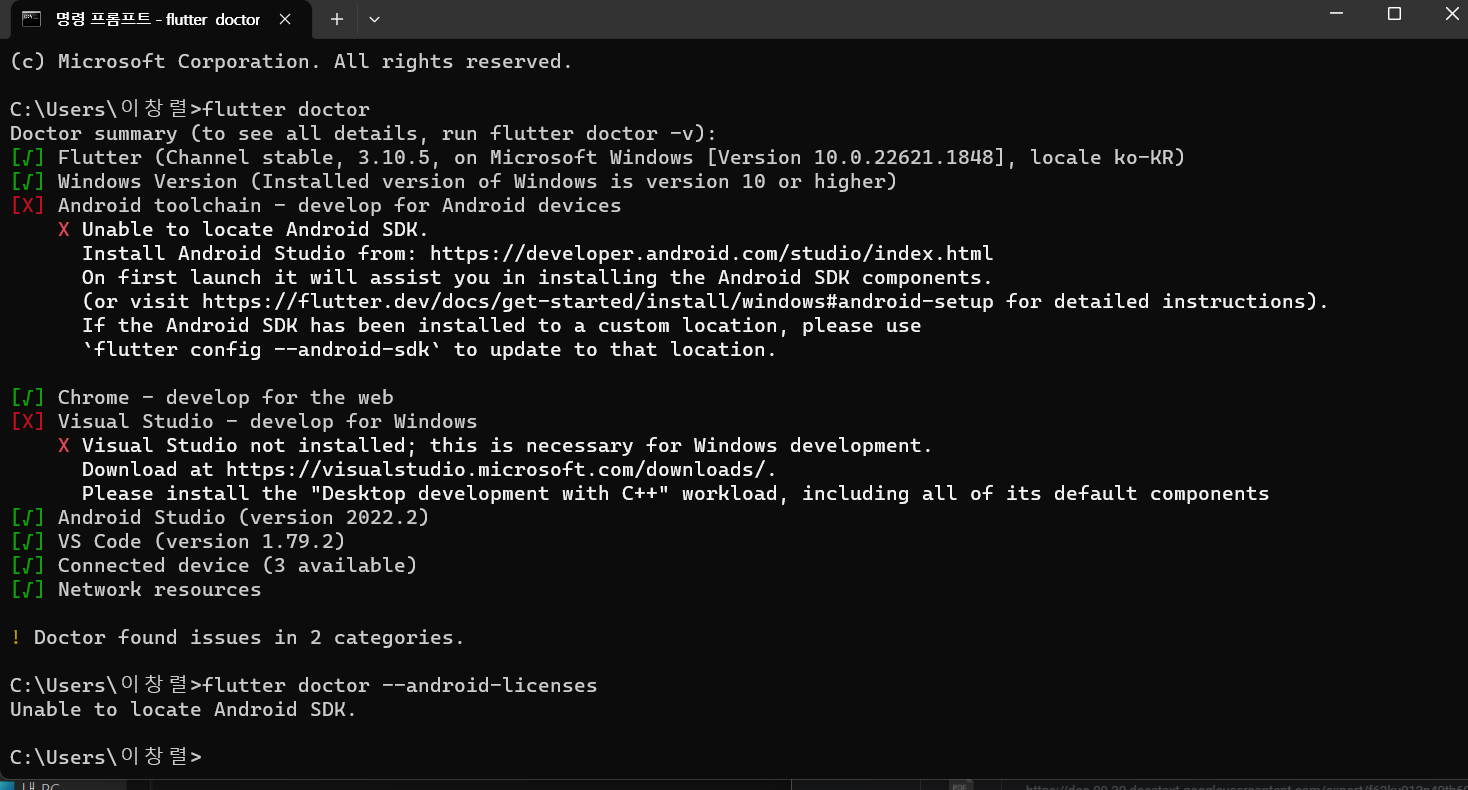Open a new terminal tab with plus button
Viewport: 1468px width, 790px height.
(x=337, y=19)
